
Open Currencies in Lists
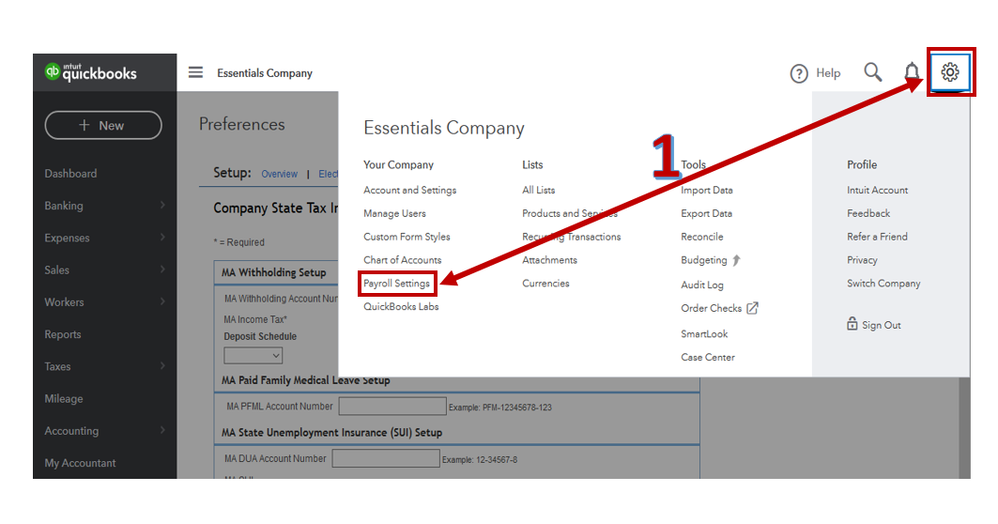(x=546, y=283)
